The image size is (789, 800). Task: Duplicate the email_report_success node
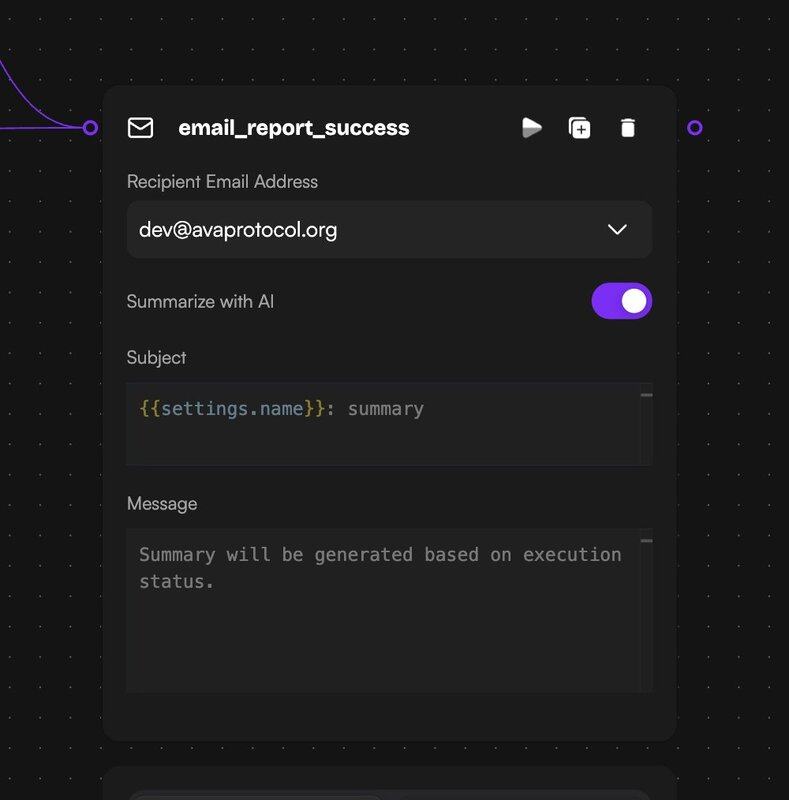tap(580, 128)
